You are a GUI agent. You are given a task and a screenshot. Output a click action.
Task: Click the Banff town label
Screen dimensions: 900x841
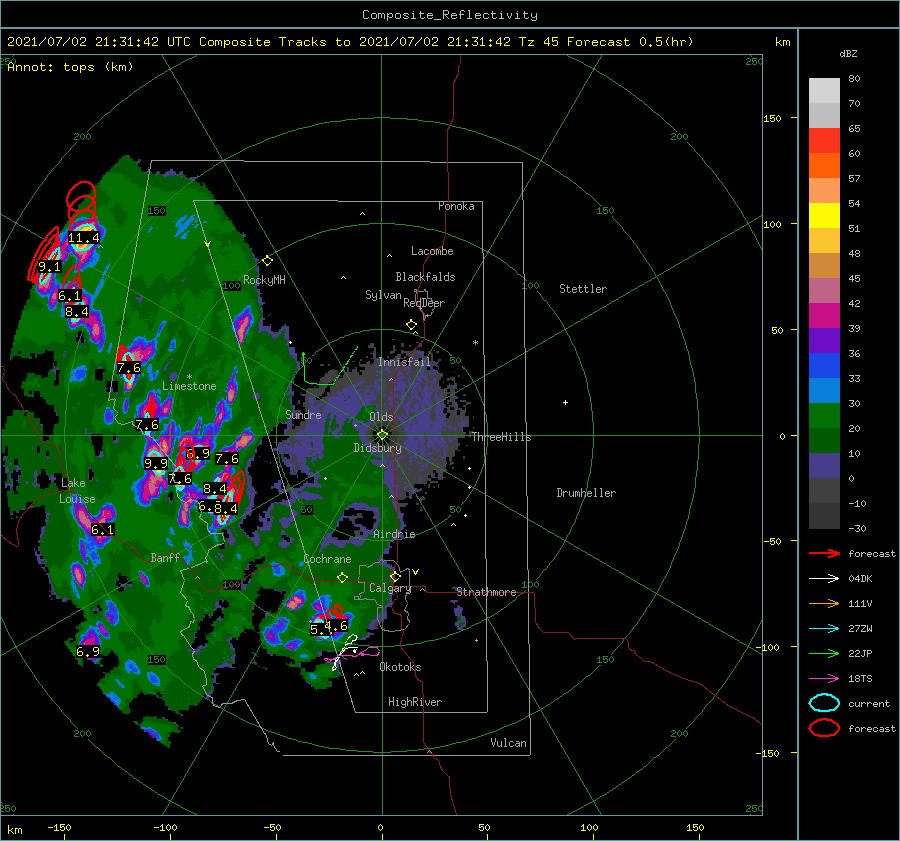165,558
